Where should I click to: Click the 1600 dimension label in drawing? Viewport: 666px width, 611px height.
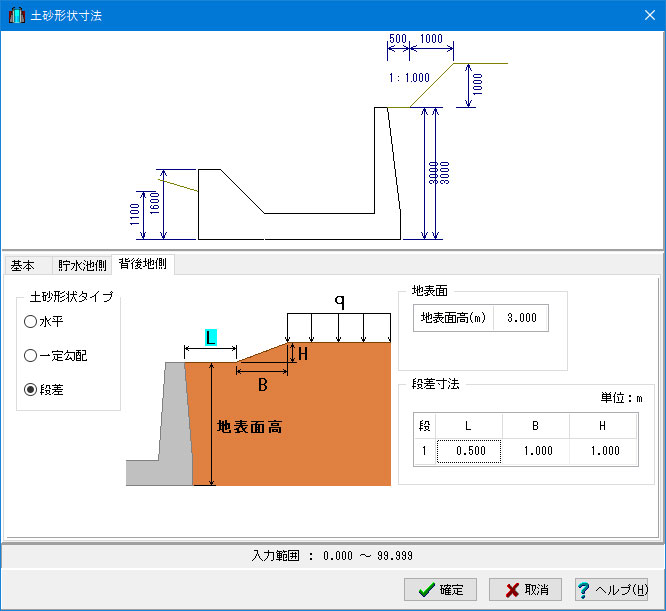[155, 203]
